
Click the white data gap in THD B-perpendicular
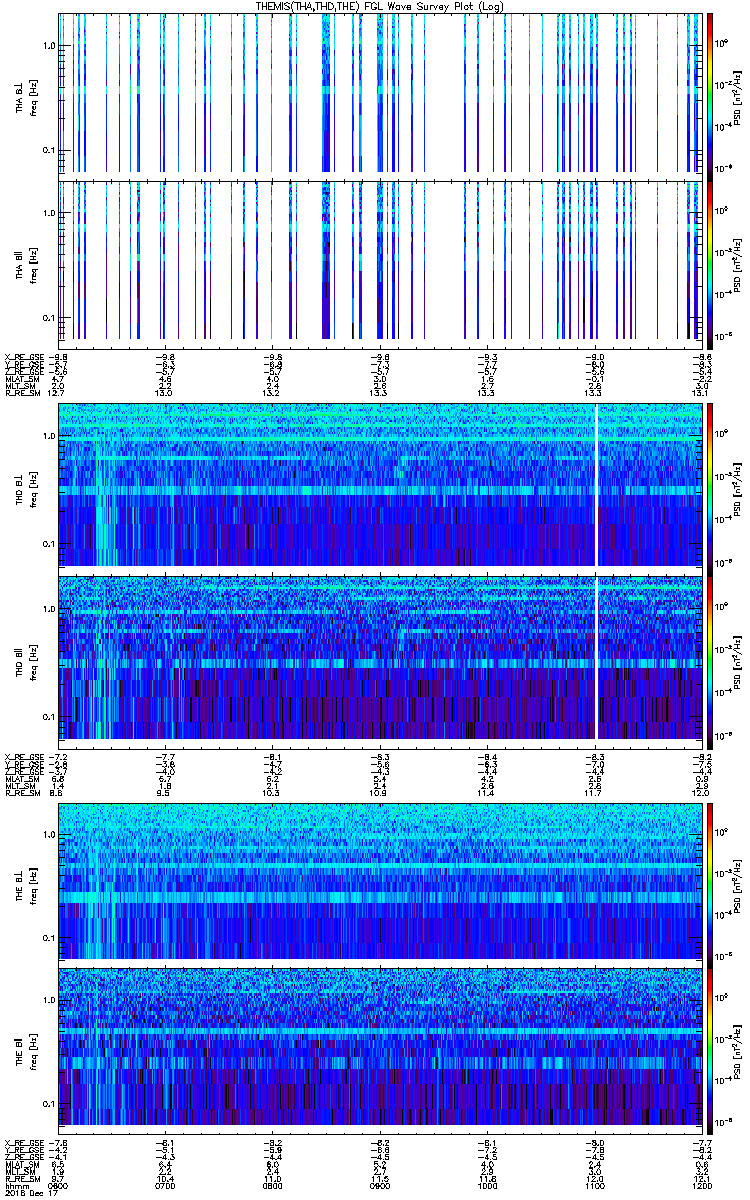[x=597, y=484]
